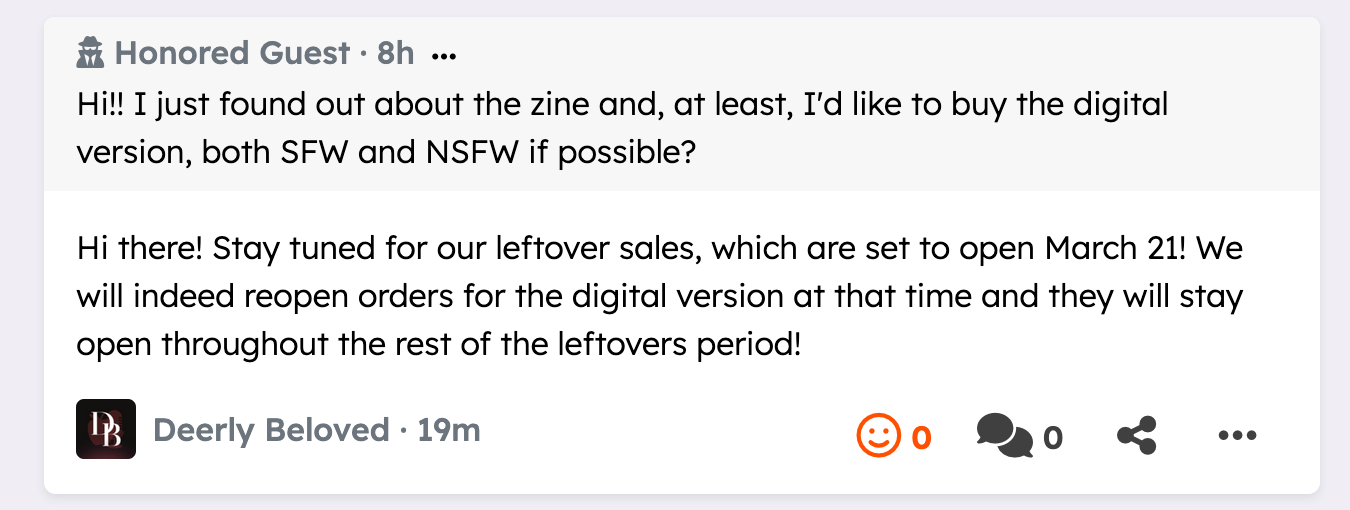Viewport: 1350px width, 510px height.
Task: Open the Deerly Beloved DB avatar
Action: 106,429
